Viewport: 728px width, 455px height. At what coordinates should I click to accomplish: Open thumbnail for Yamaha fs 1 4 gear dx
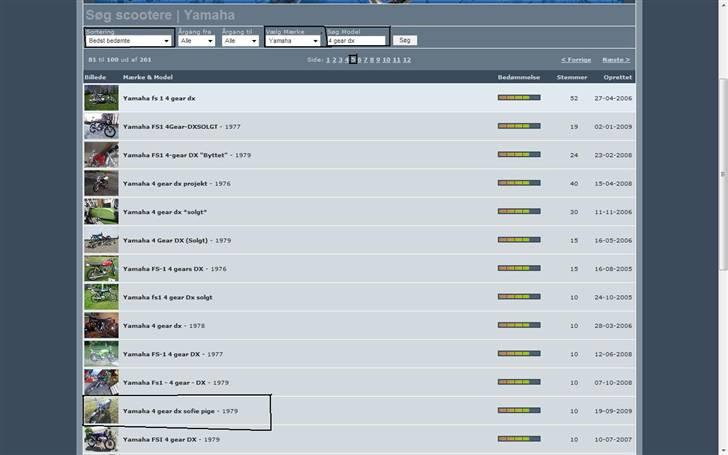(101, 98)
